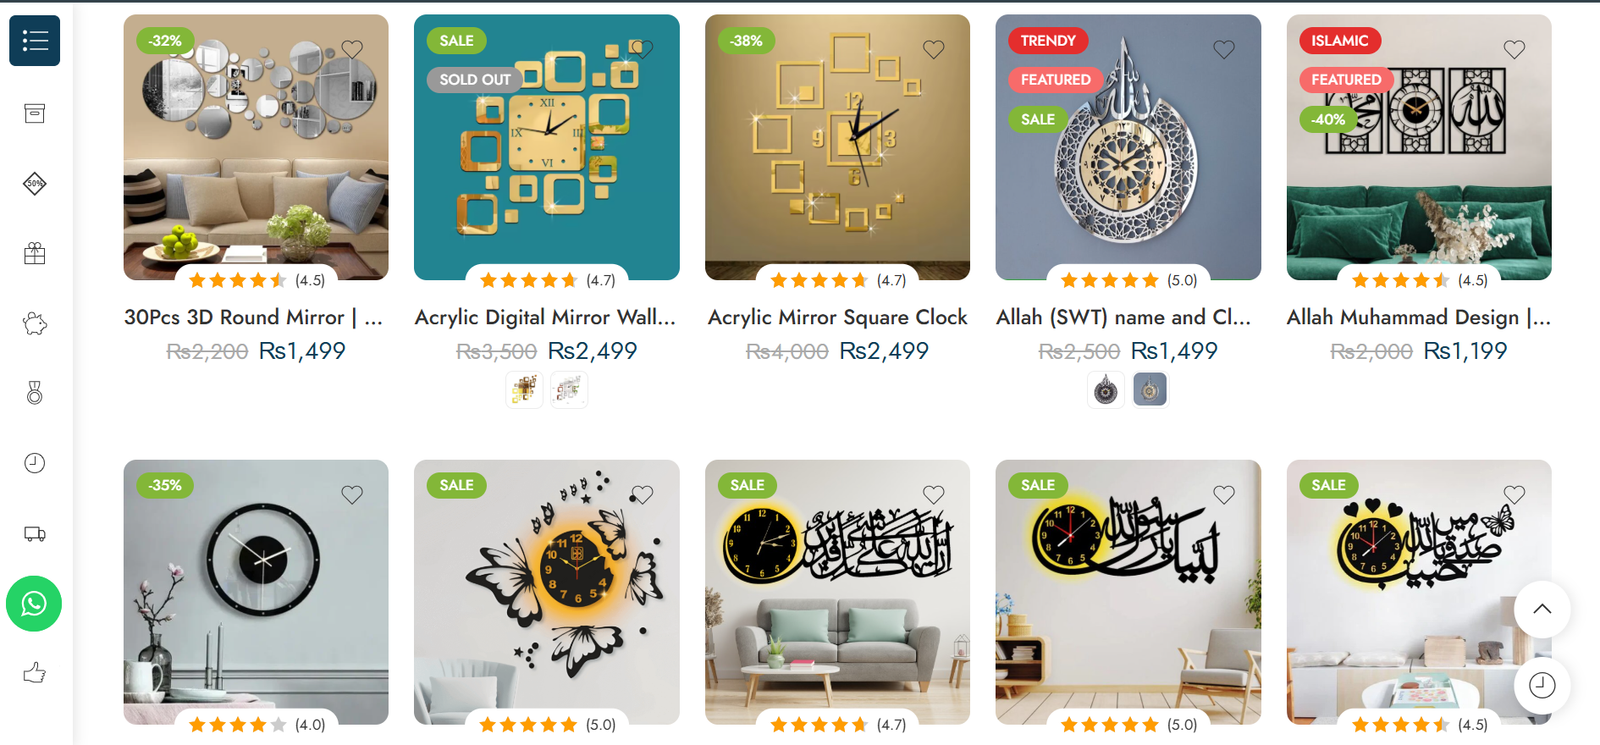Expand back-to-top chevron arrow button
The image size is (1600, 745).
[x=1542, y=609]
